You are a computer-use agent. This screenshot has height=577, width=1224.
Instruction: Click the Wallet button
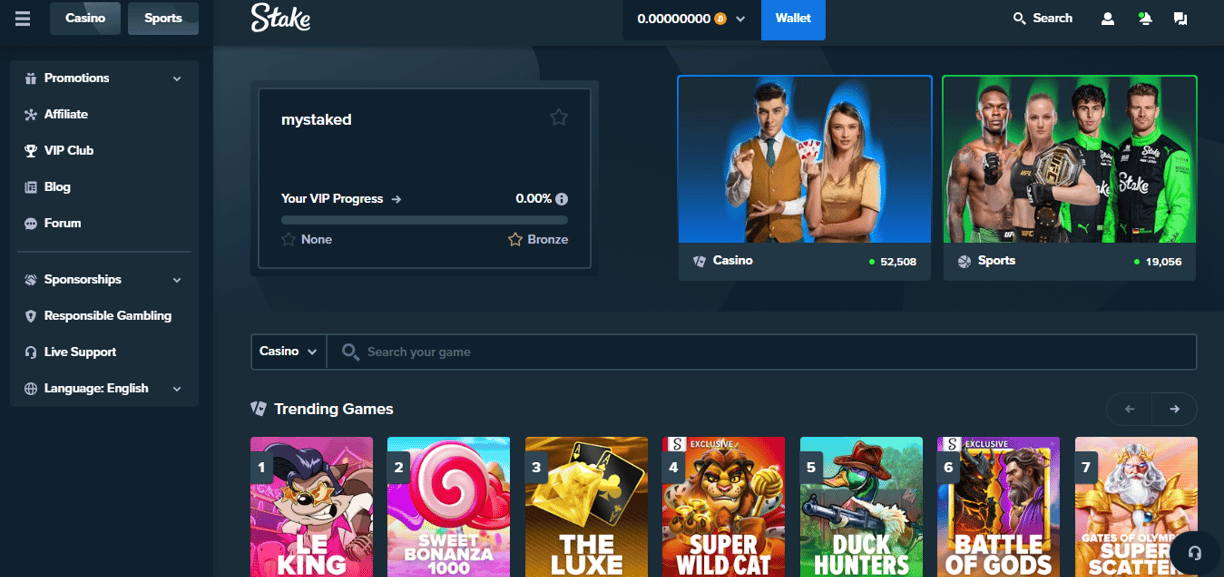(793, 19)
